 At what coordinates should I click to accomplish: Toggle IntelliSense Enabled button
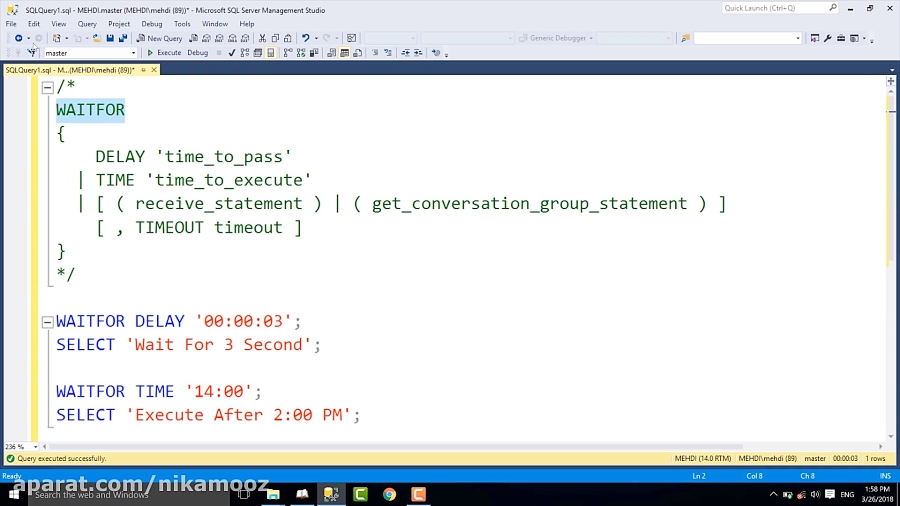click(271, 53)
